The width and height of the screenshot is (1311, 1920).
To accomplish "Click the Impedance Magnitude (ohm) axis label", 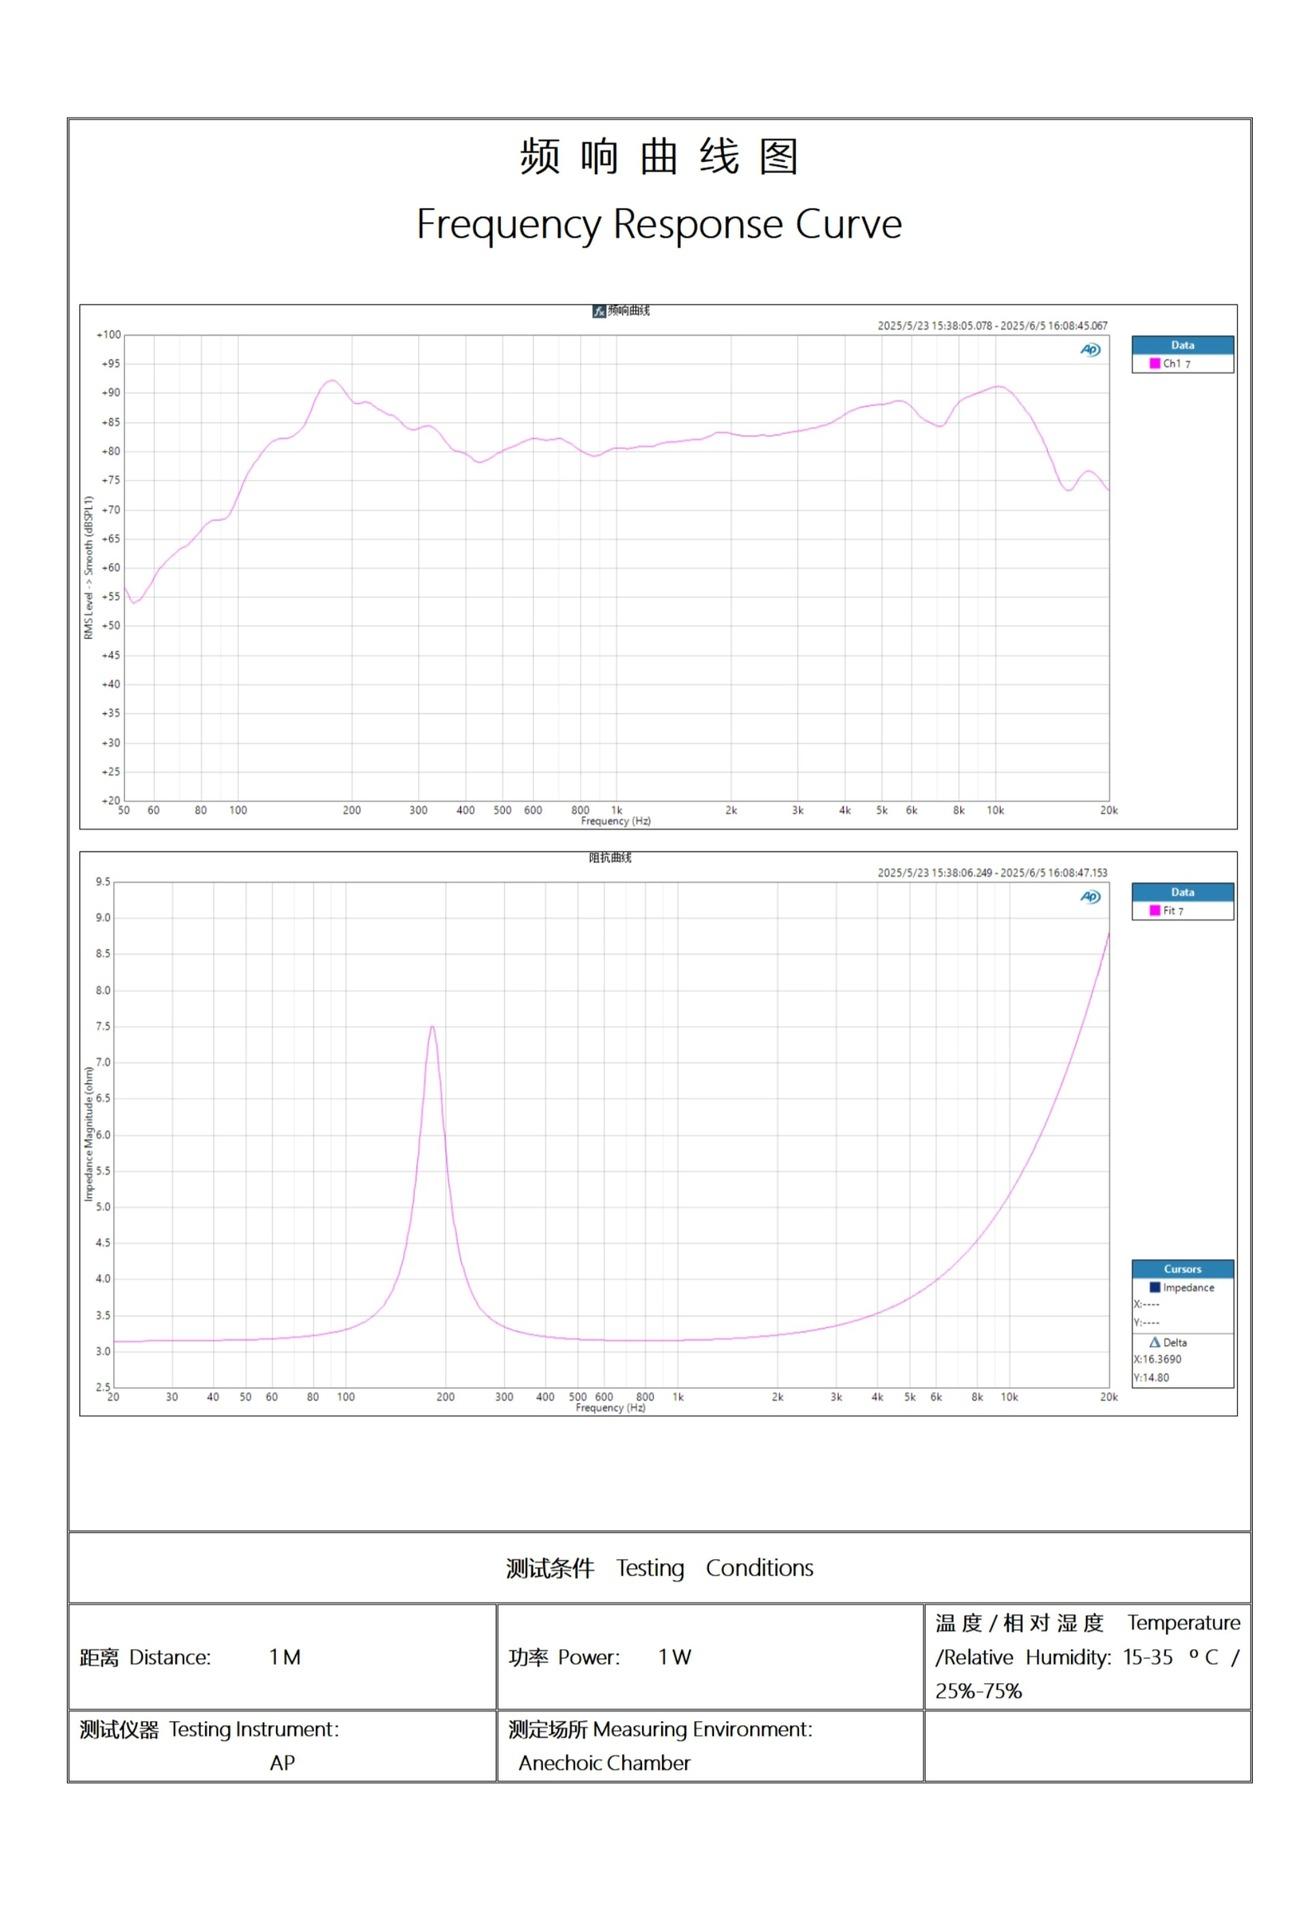I will (x=89, y=1134).
